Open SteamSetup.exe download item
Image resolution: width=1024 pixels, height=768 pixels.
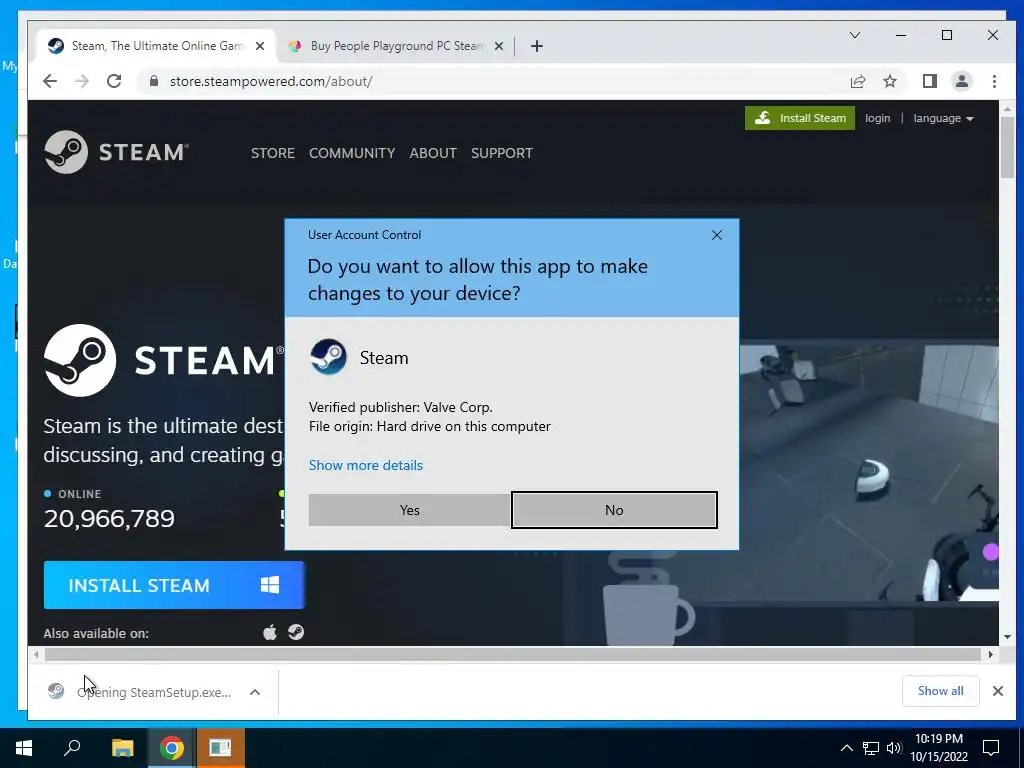pyautogui.click(x=140, y=692)
